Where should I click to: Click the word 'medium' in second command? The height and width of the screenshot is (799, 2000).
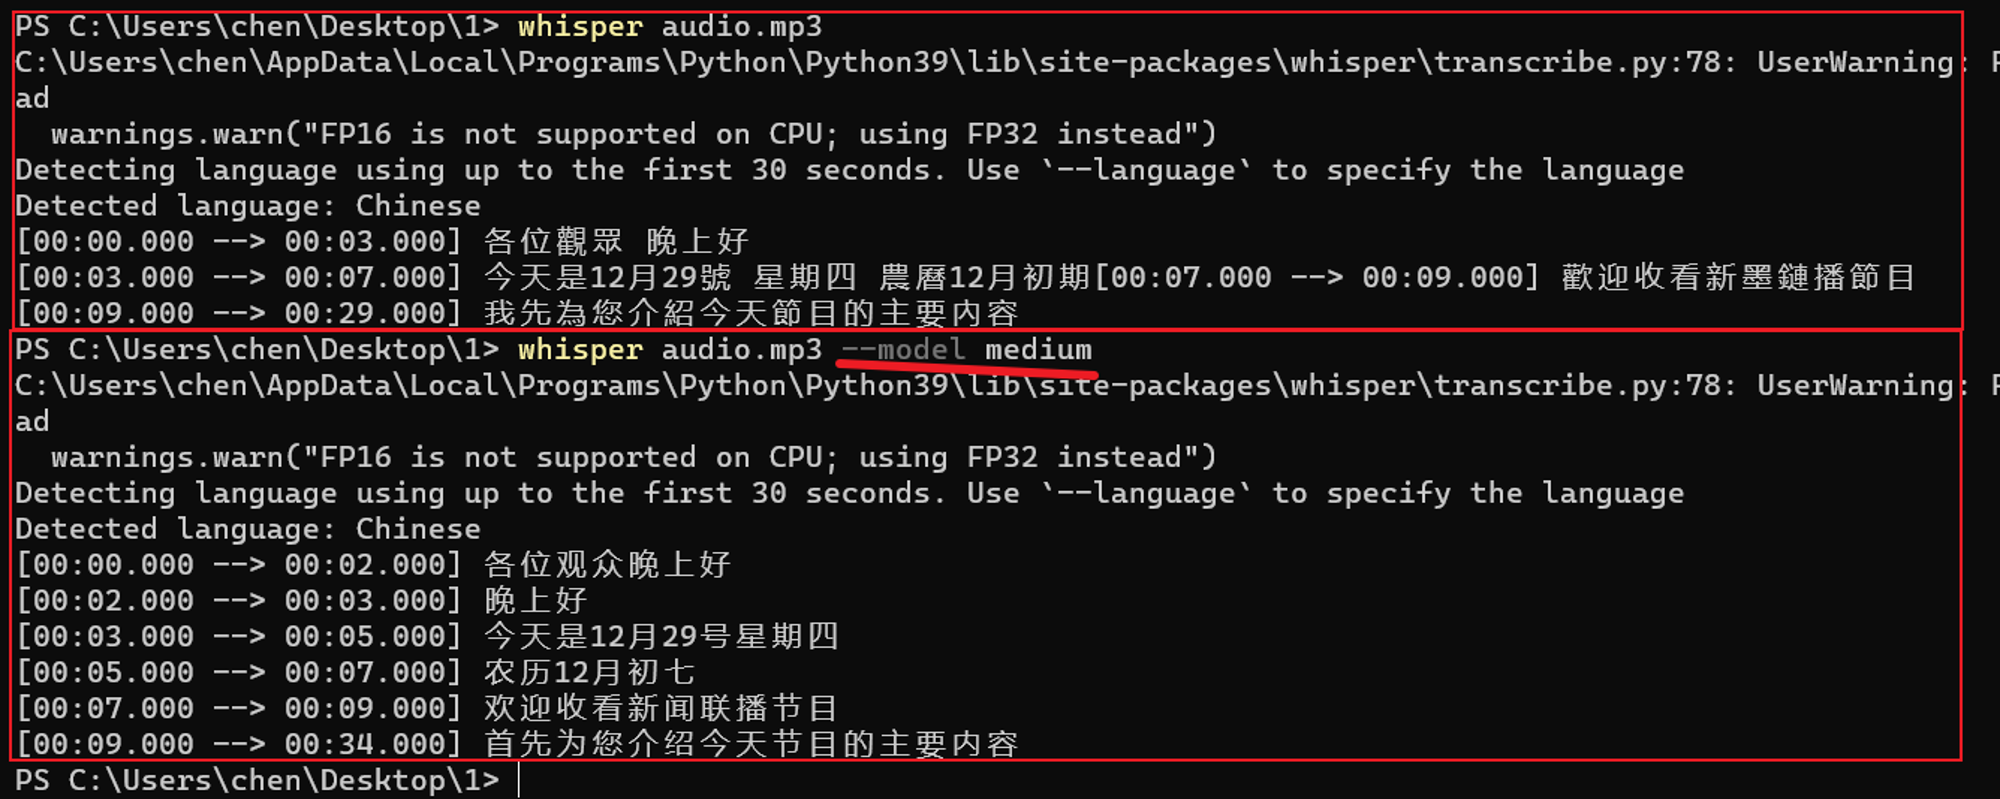[1038, 350]
